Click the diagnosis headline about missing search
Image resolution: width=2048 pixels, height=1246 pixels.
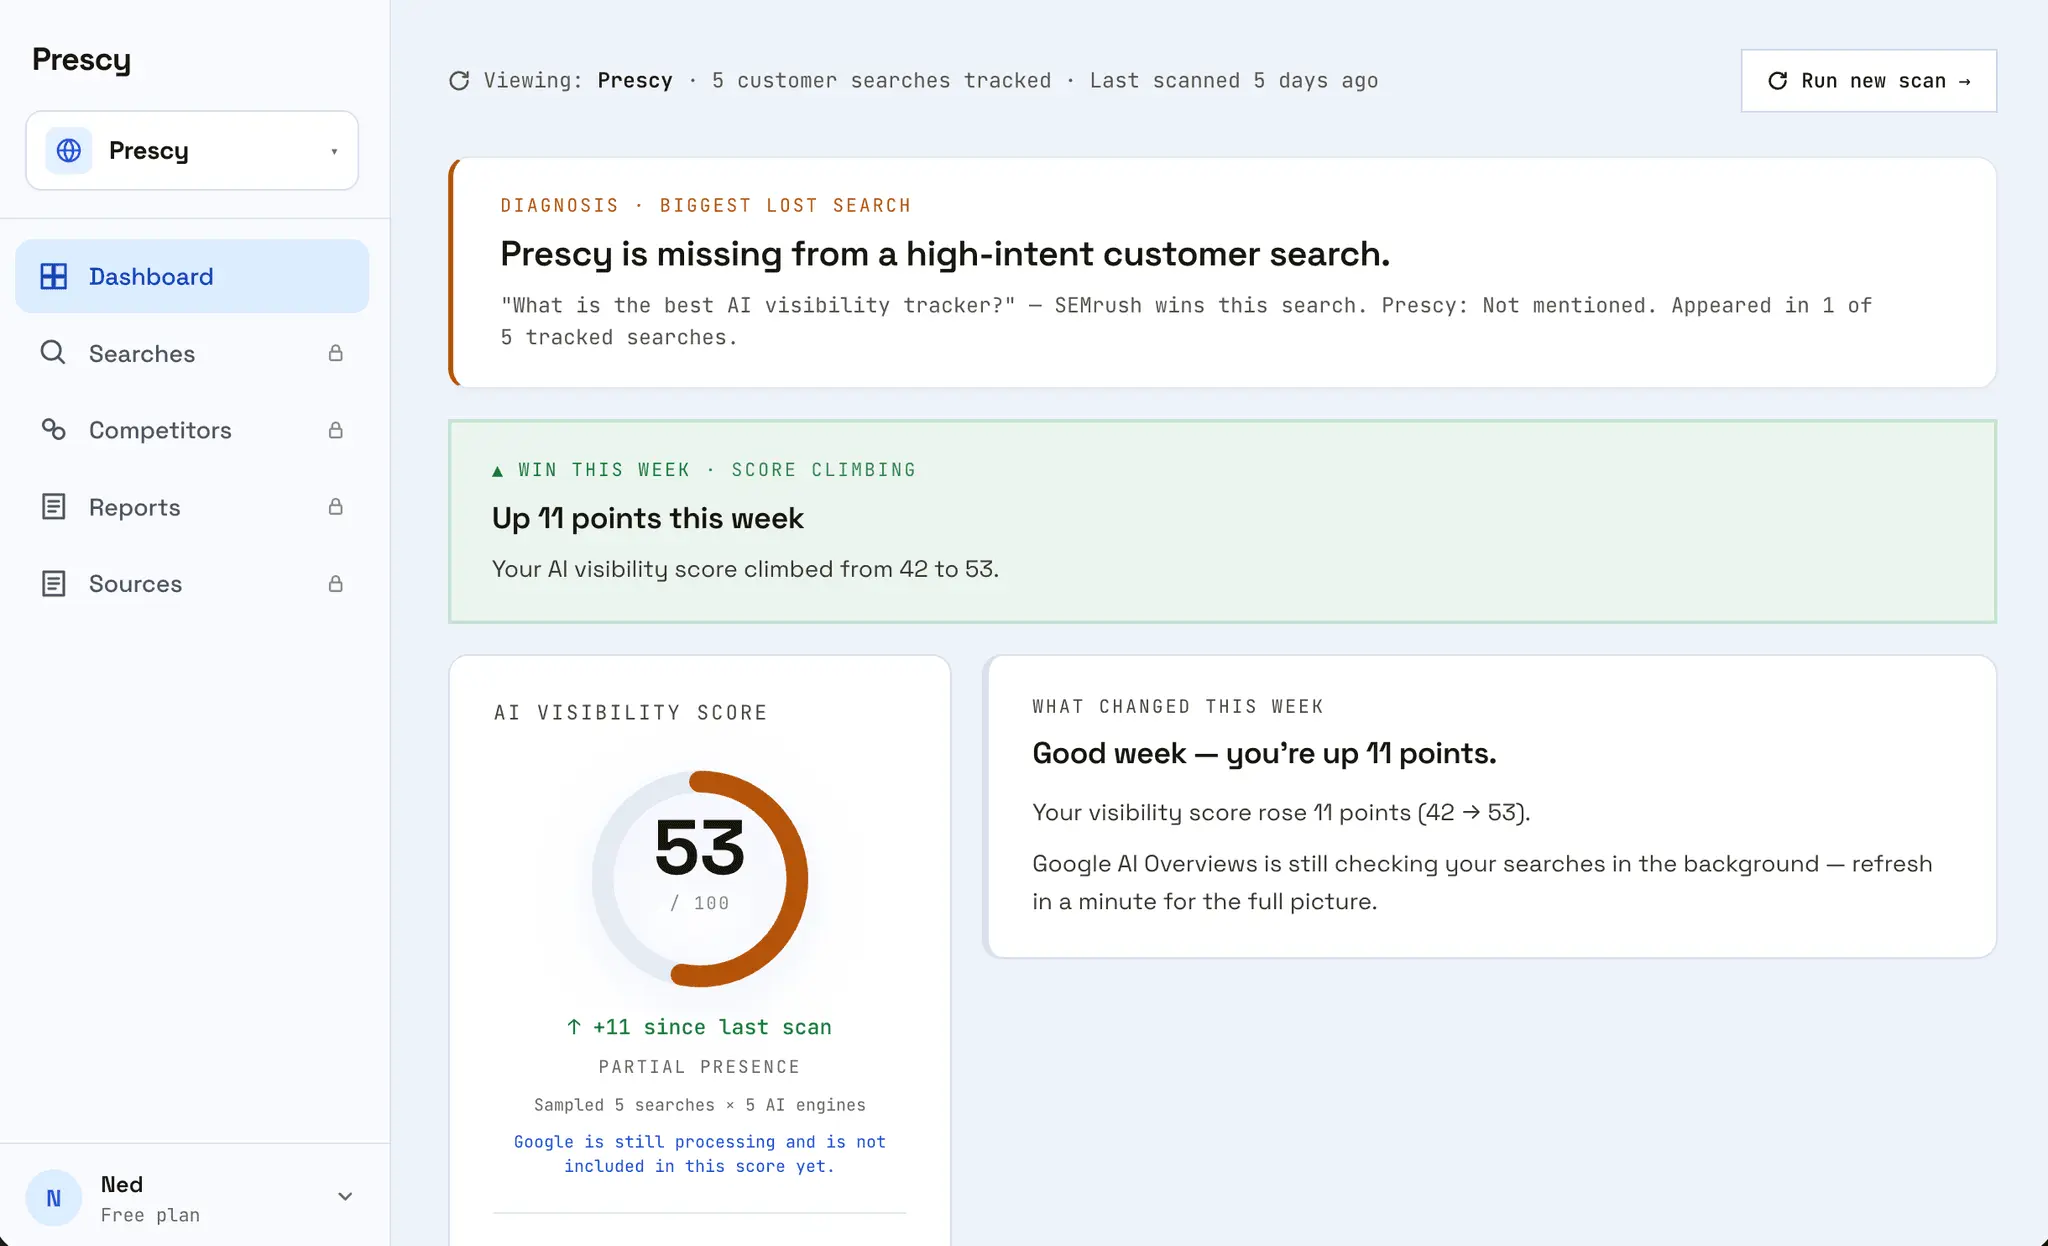pyautogui.click(x=945, y=254)
